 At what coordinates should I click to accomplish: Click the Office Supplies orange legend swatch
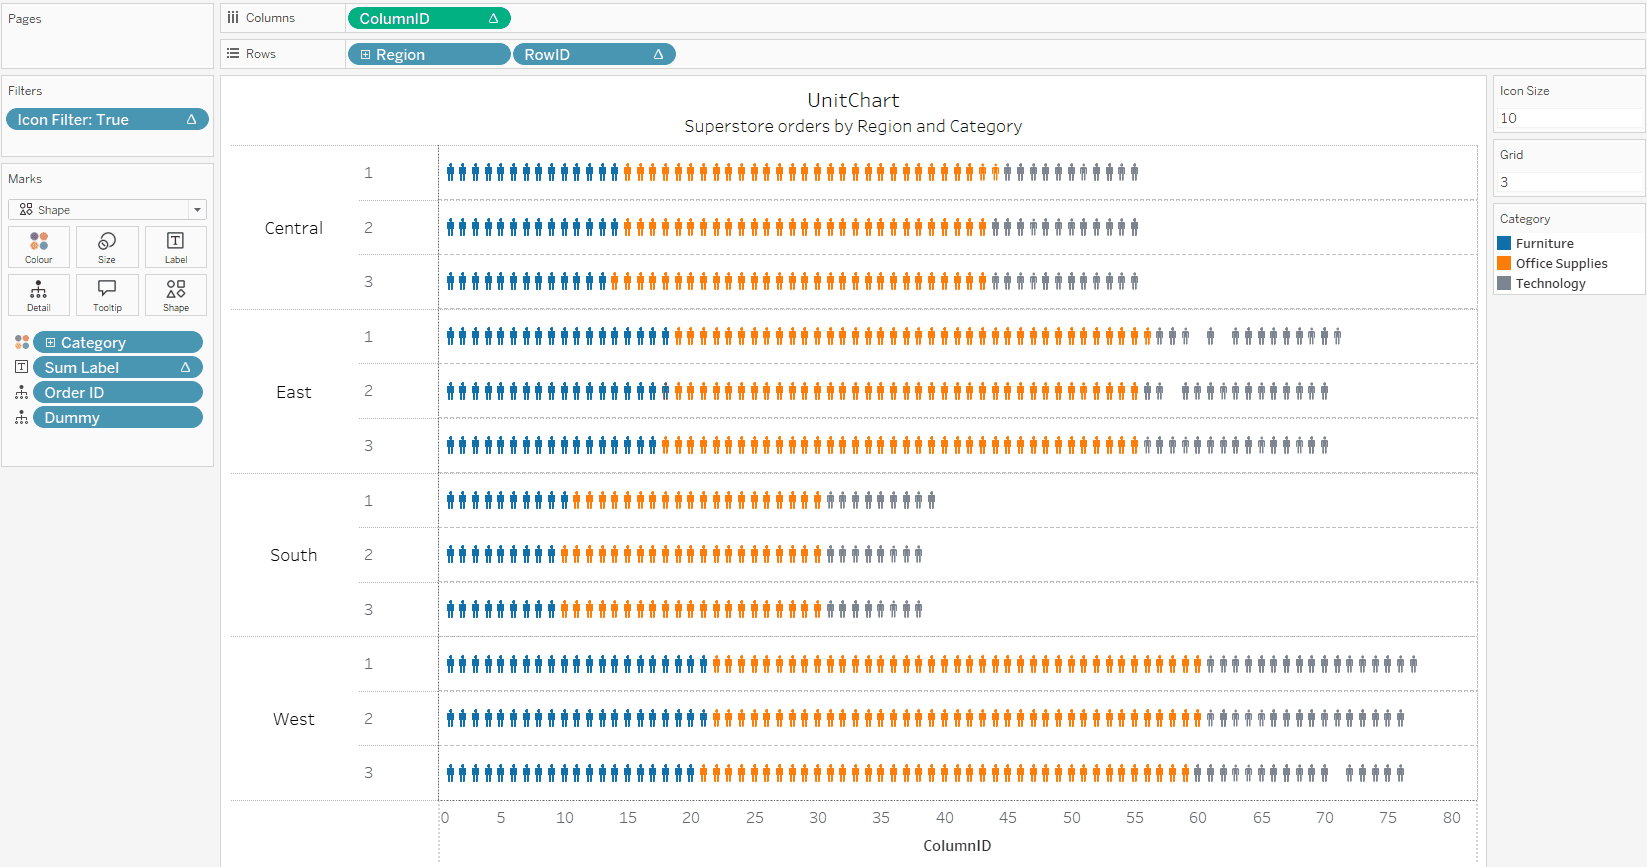(1504, 263)
